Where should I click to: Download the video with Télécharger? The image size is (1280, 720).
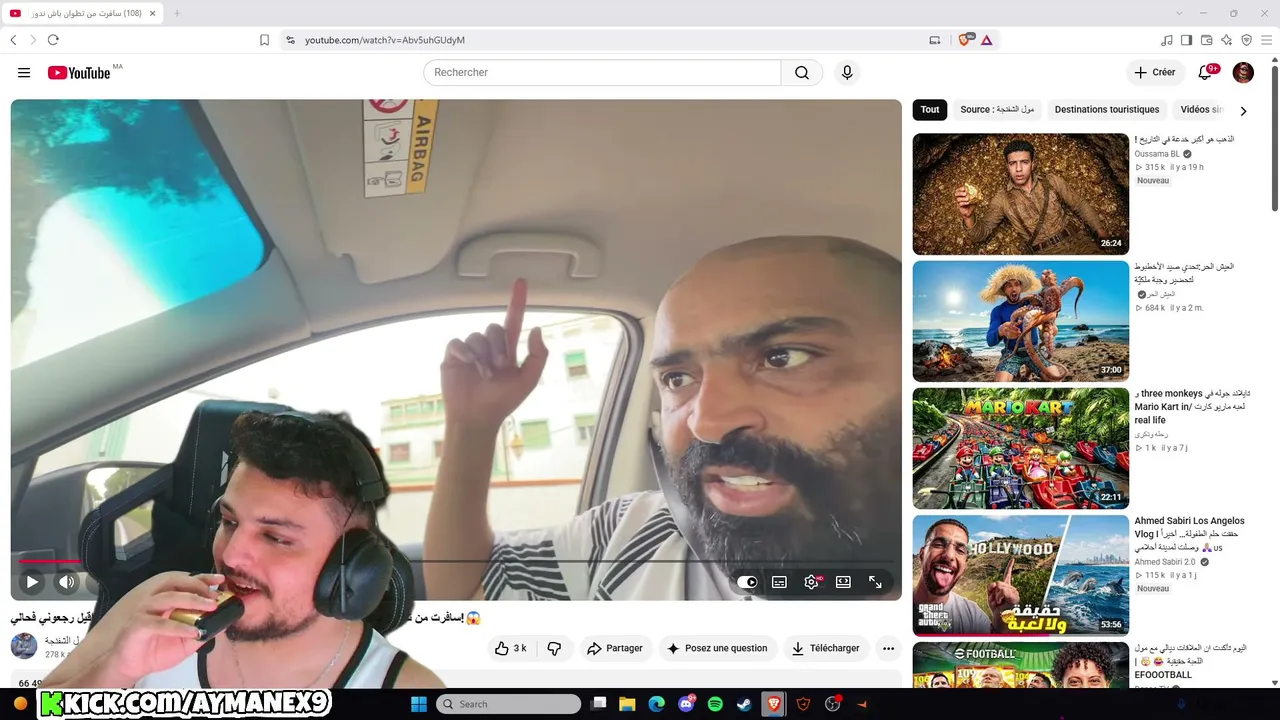(x=826, y=648)
